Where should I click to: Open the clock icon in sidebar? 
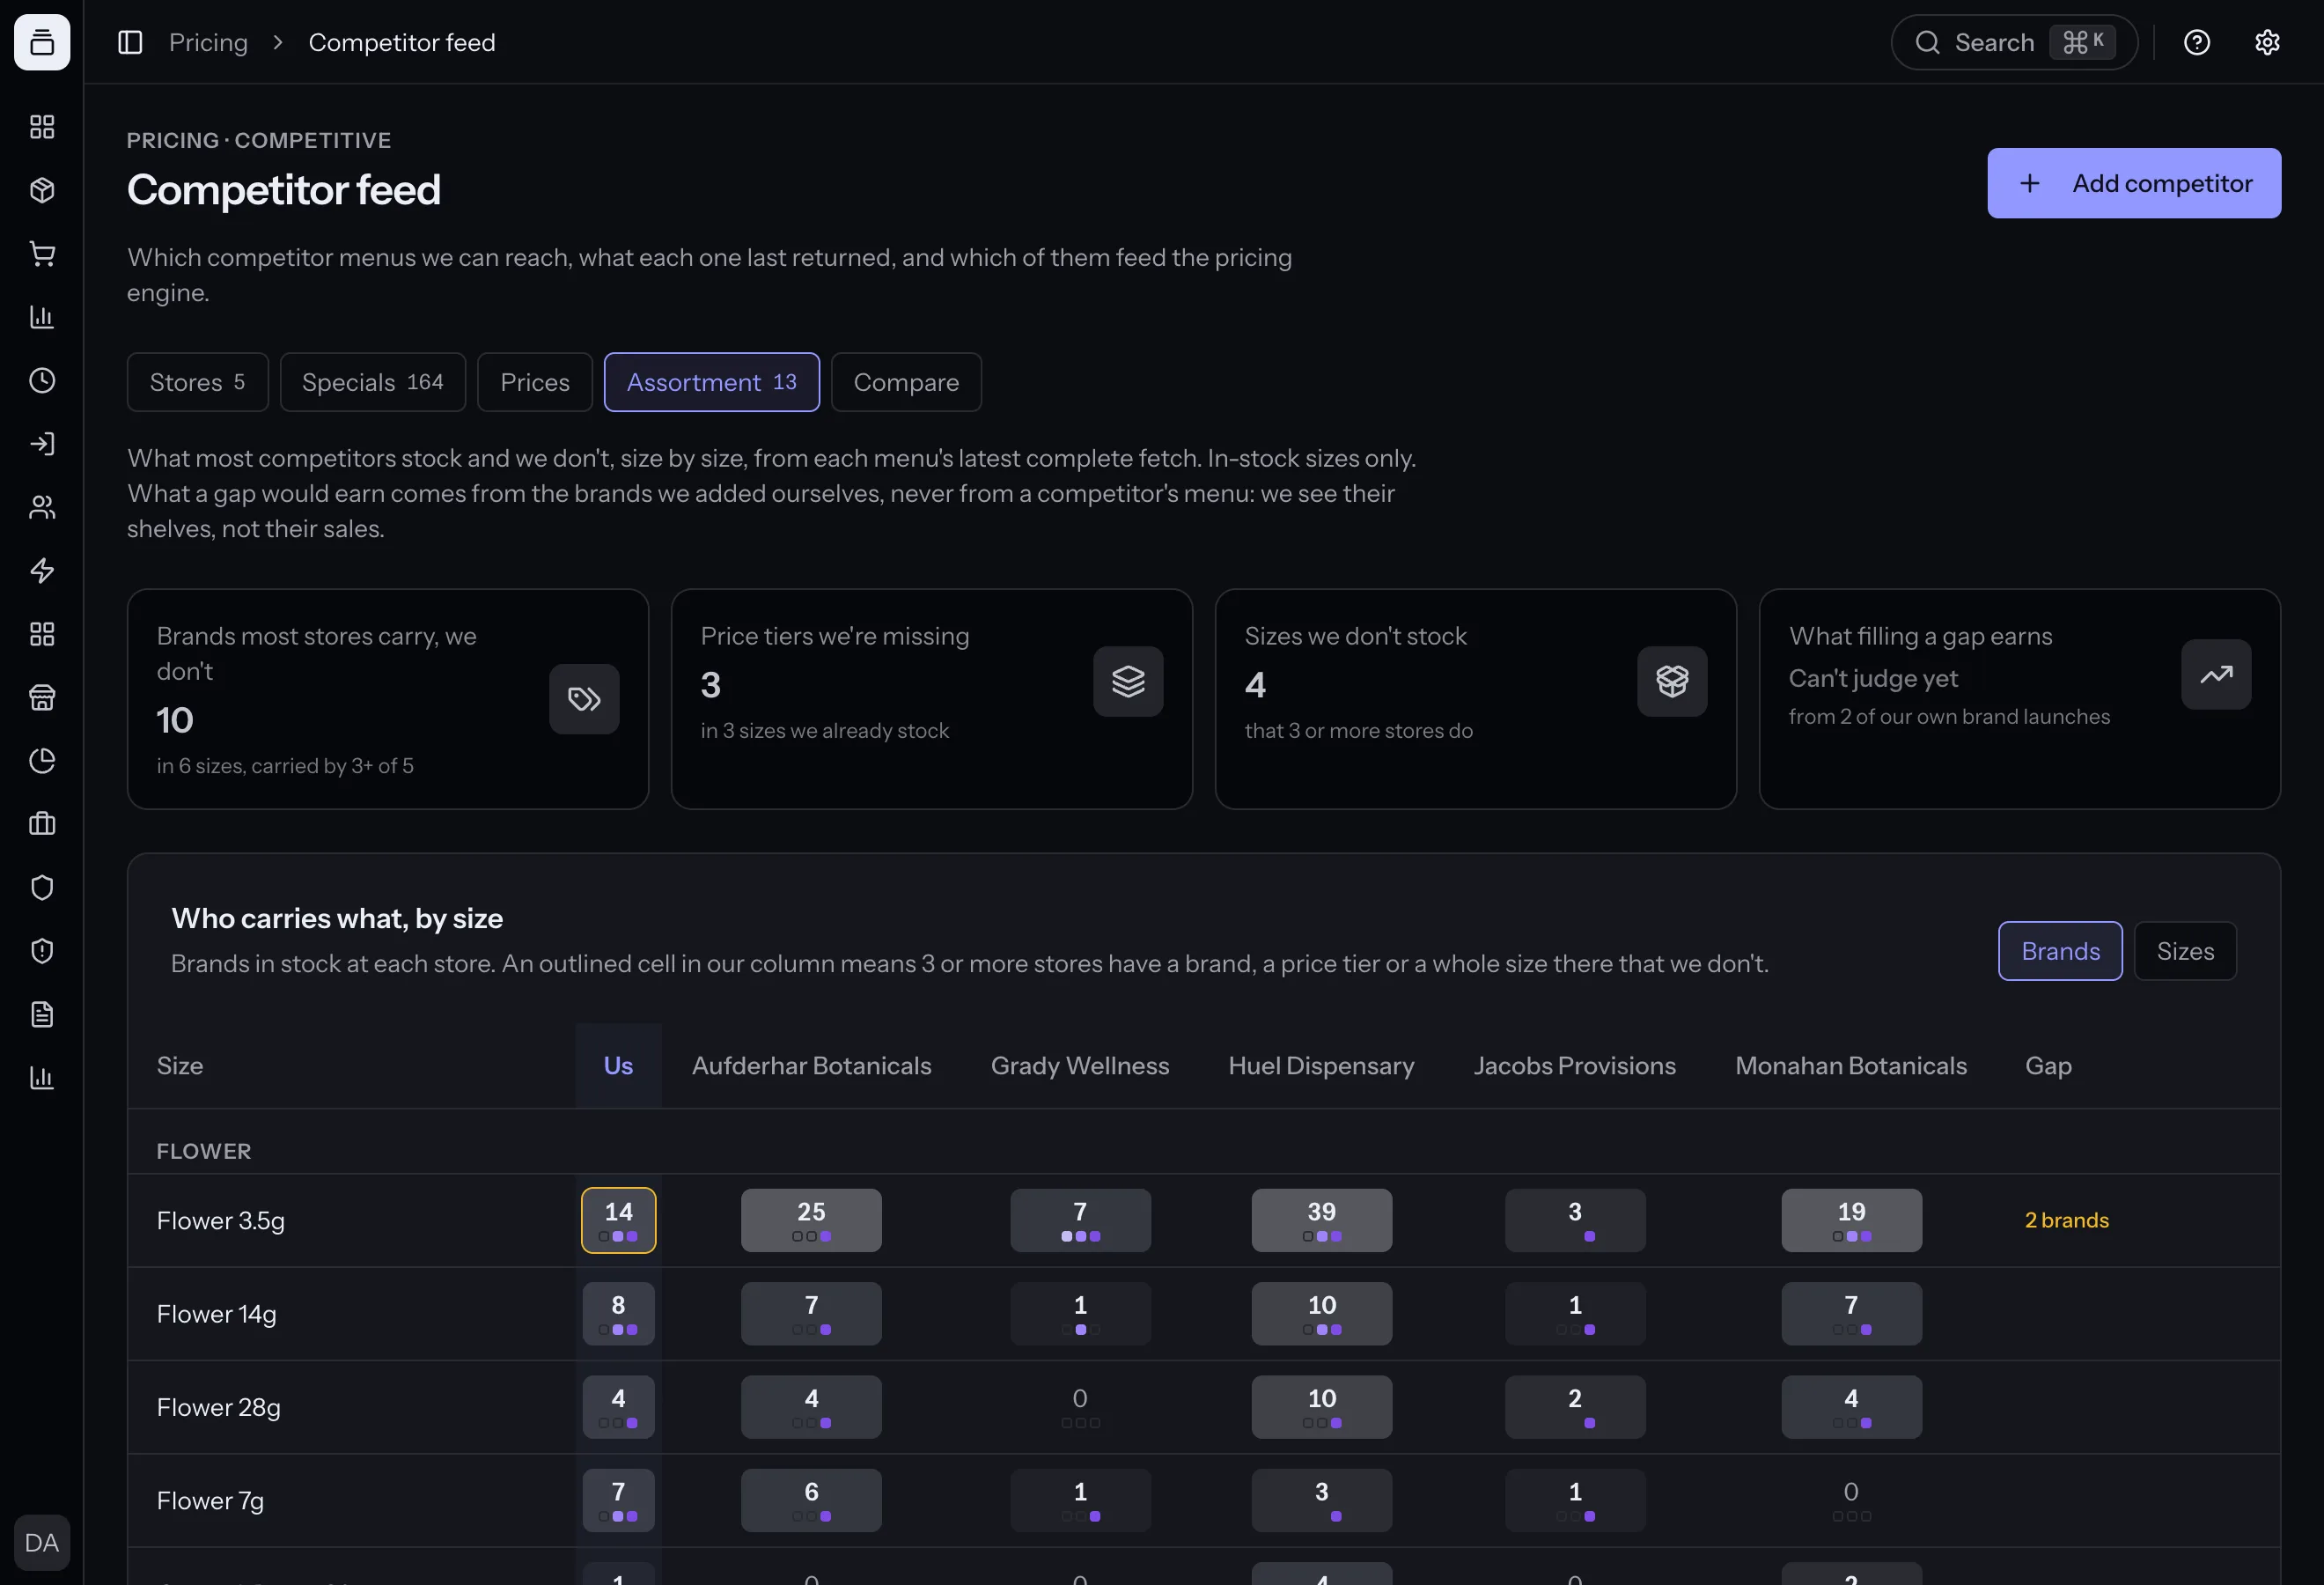(x=42, y=380)
